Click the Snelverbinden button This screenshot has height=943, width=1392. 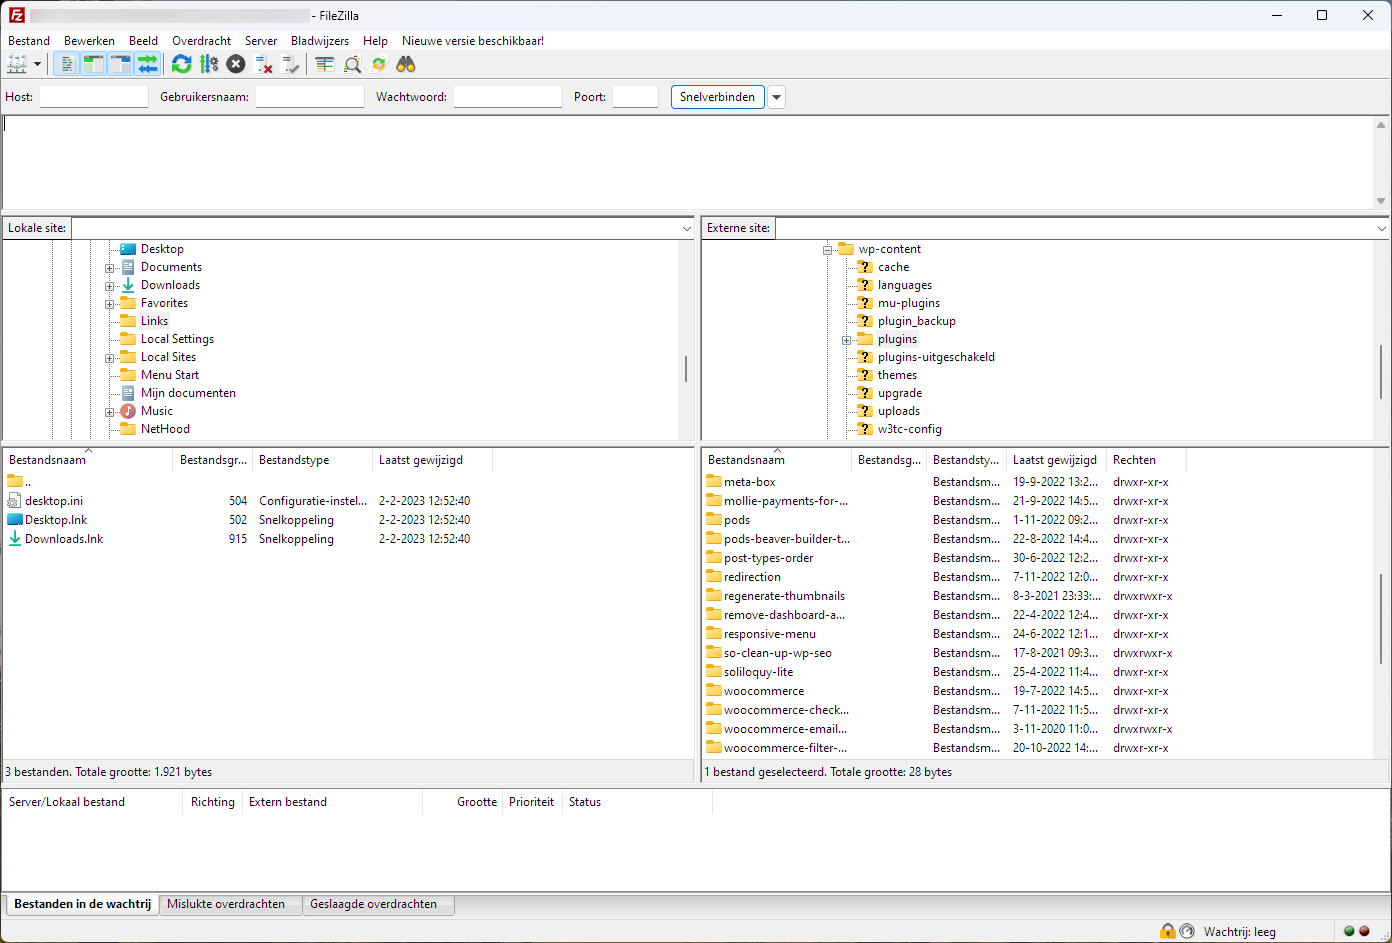[717, 97]
